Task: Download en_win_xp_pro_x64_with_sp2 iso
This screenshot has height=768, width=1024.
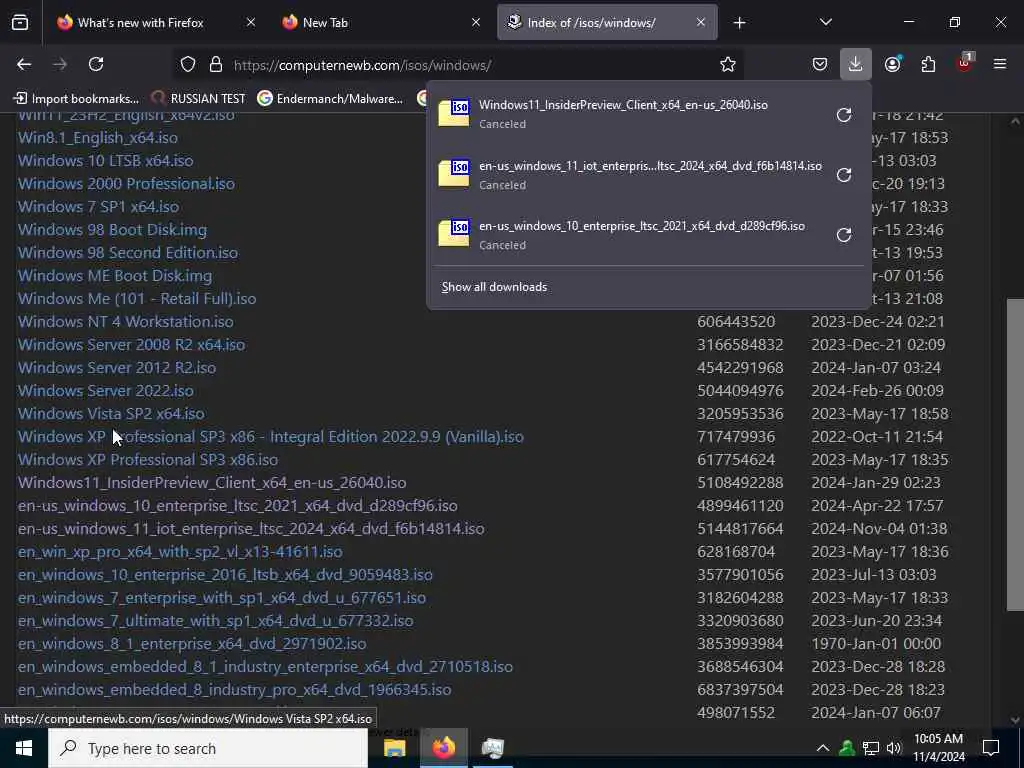Action: [x=180, y=552]
